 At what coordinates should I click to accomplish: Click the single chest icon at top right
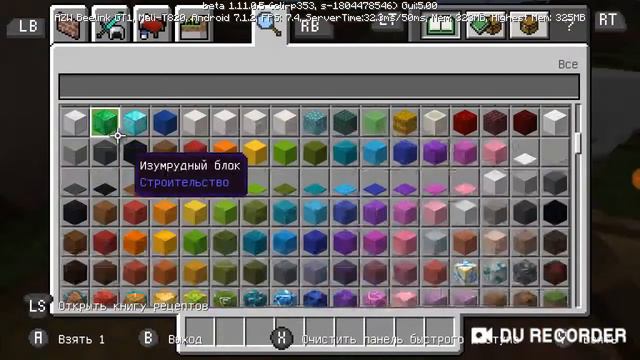[529, 26]
